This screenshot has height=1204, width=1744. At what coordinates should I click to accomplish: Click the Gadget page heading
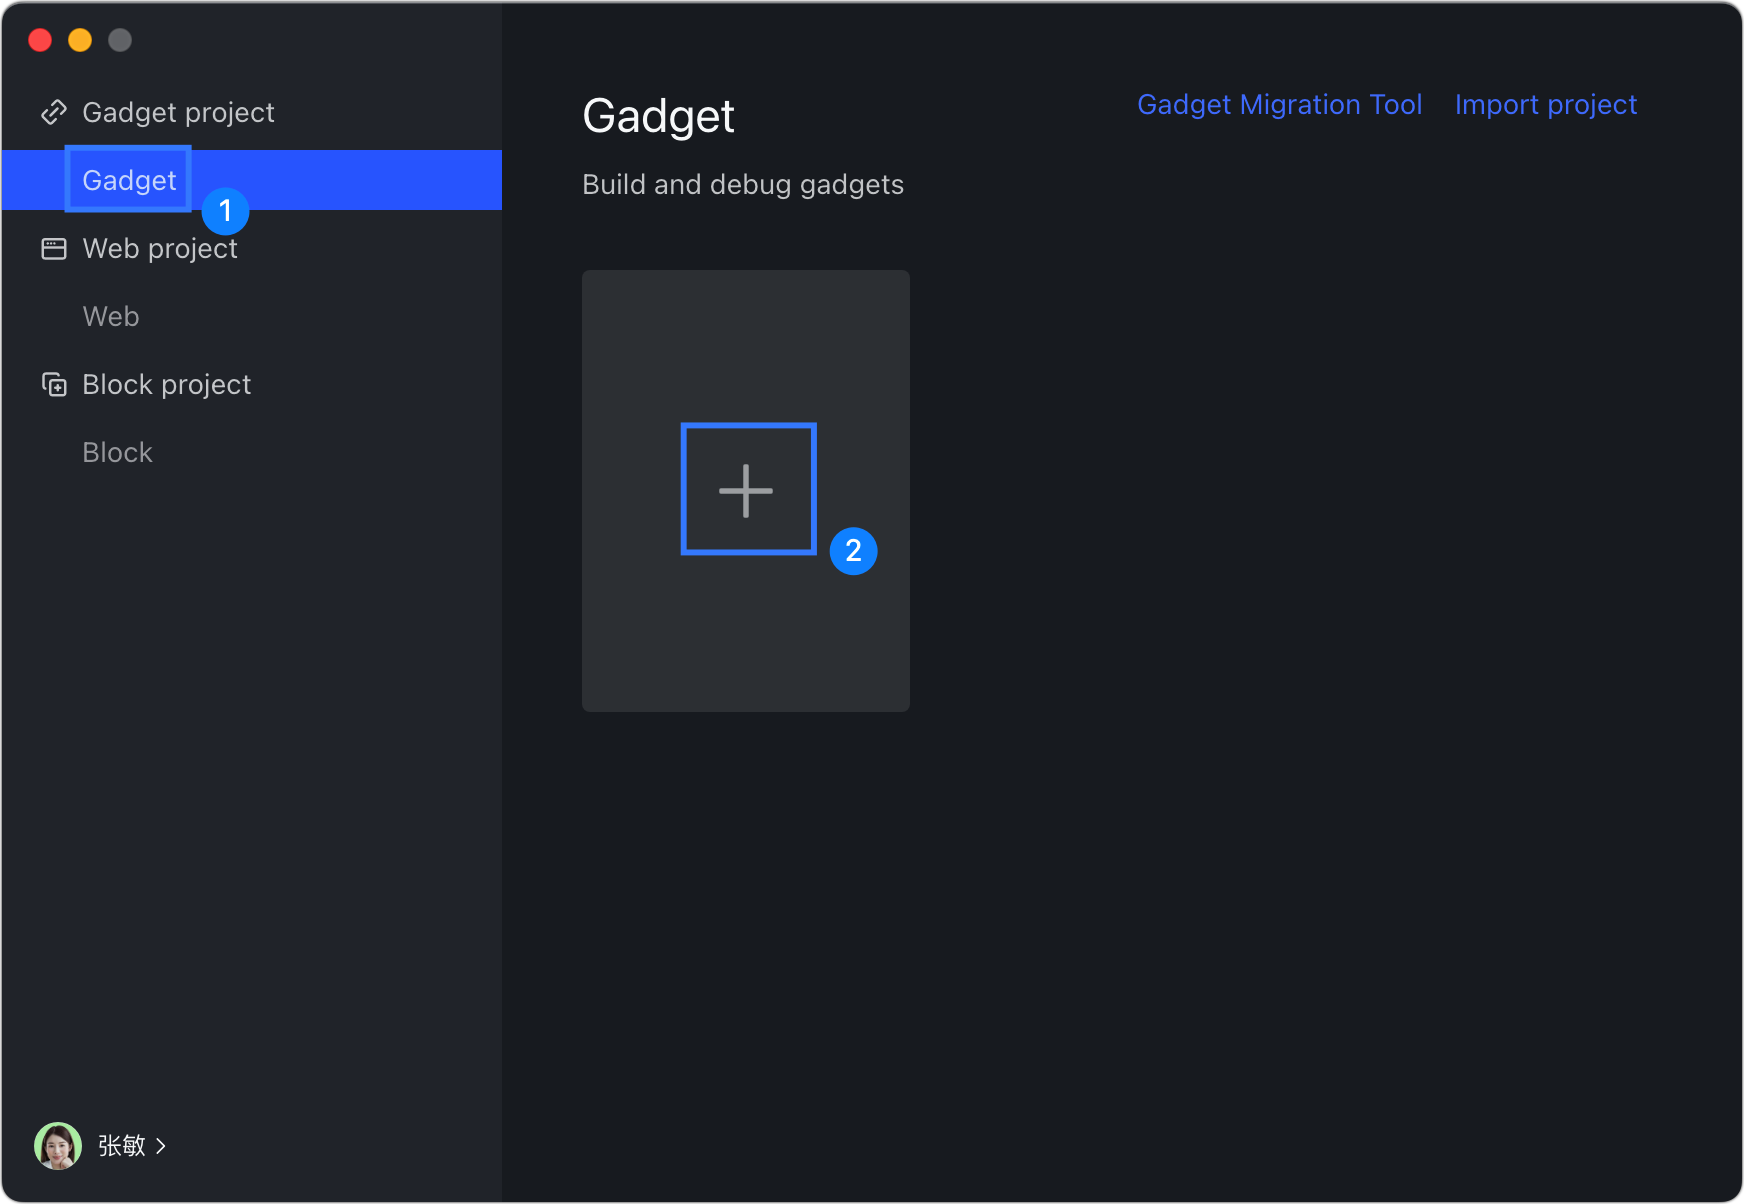pyautogui.click(x=658, y=116)
